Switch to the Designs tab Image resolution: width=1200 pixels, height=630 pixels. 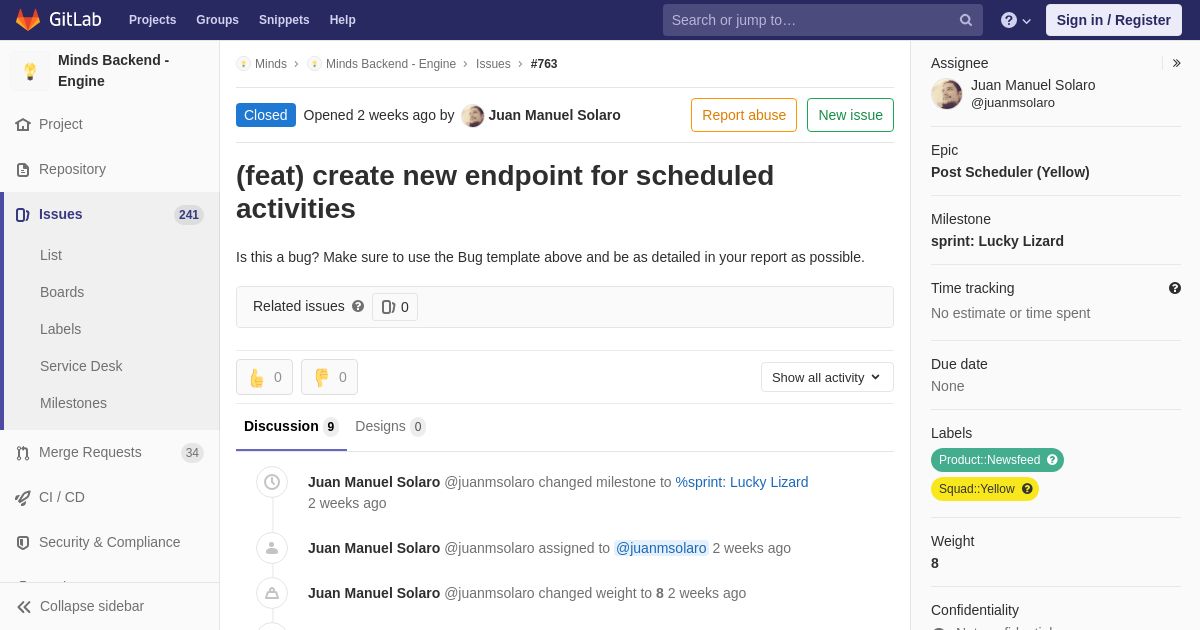click(x=389, y=426)
